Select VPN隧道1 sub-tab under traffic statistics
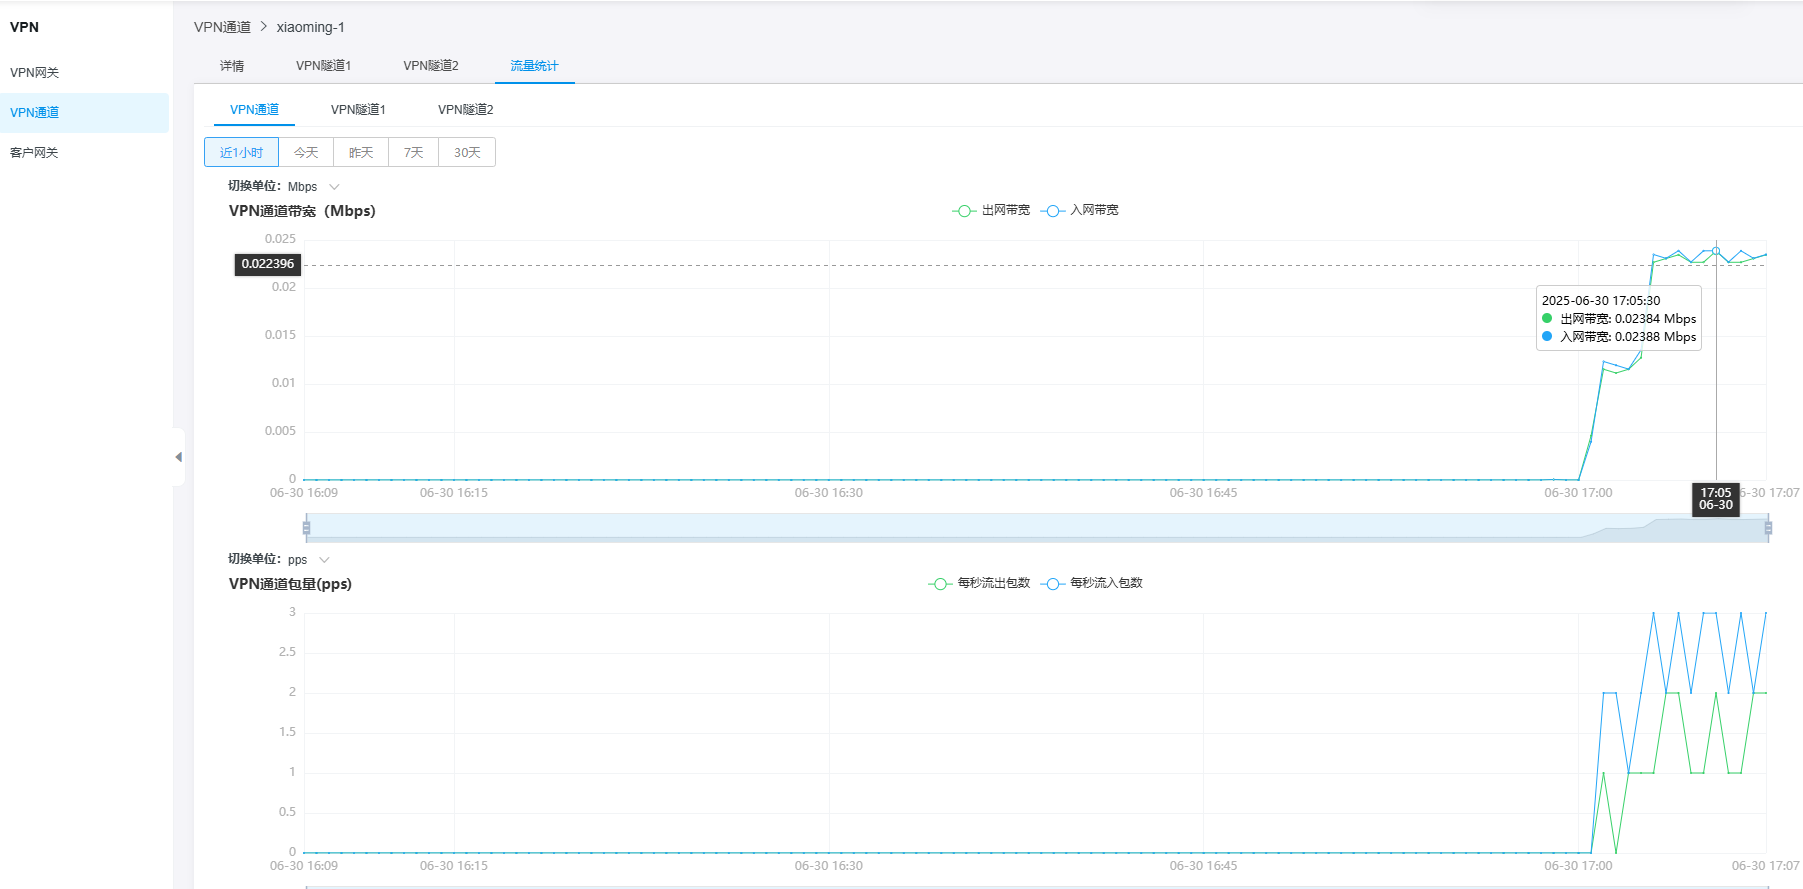 pos(358,110)
